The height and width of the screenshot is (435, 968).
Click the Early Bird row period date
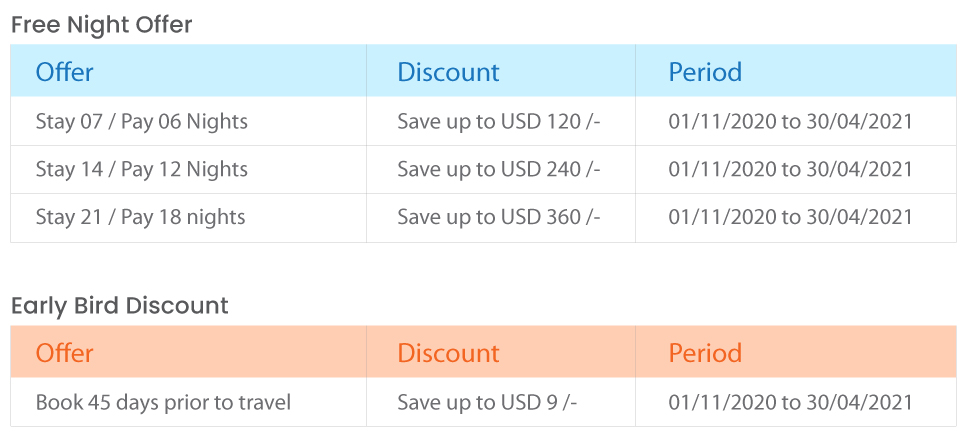point(790,403)
